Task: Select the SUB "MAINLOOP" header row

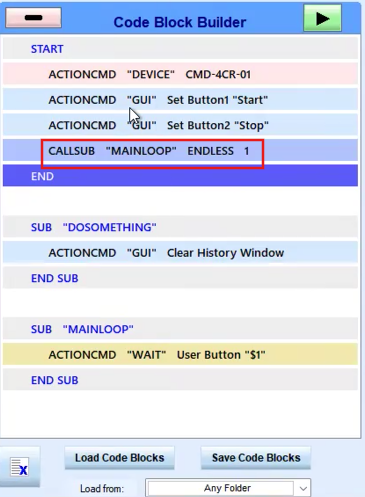Action: point(180,329)
